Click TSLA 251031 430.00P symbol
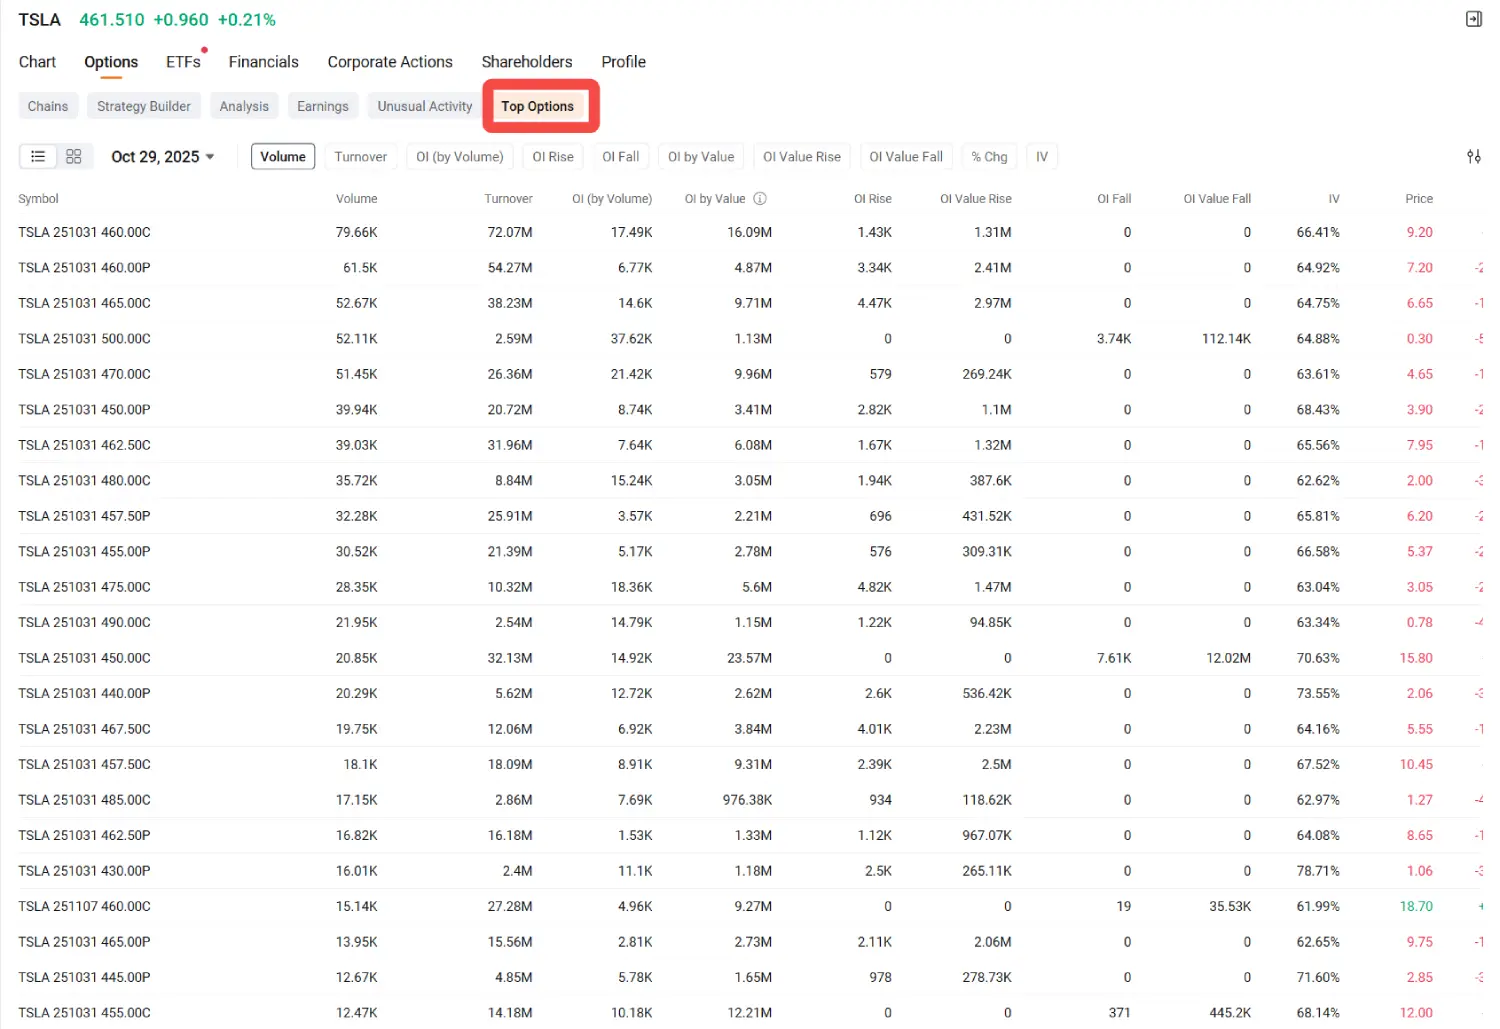The image size is (1500, 1029). tap(84, 871)
